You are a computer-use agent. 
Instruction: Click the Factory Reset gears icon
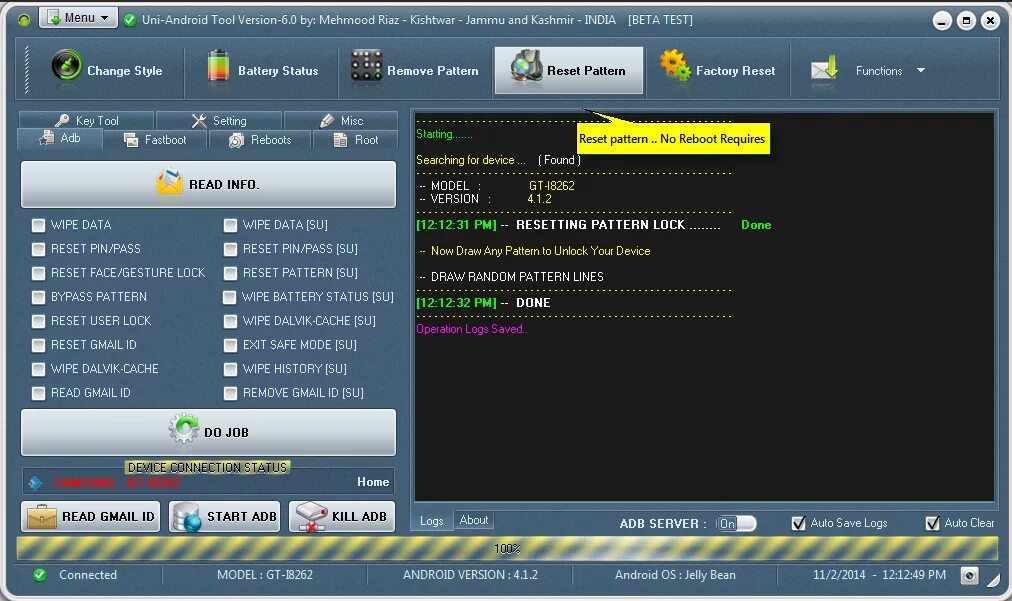675,65
